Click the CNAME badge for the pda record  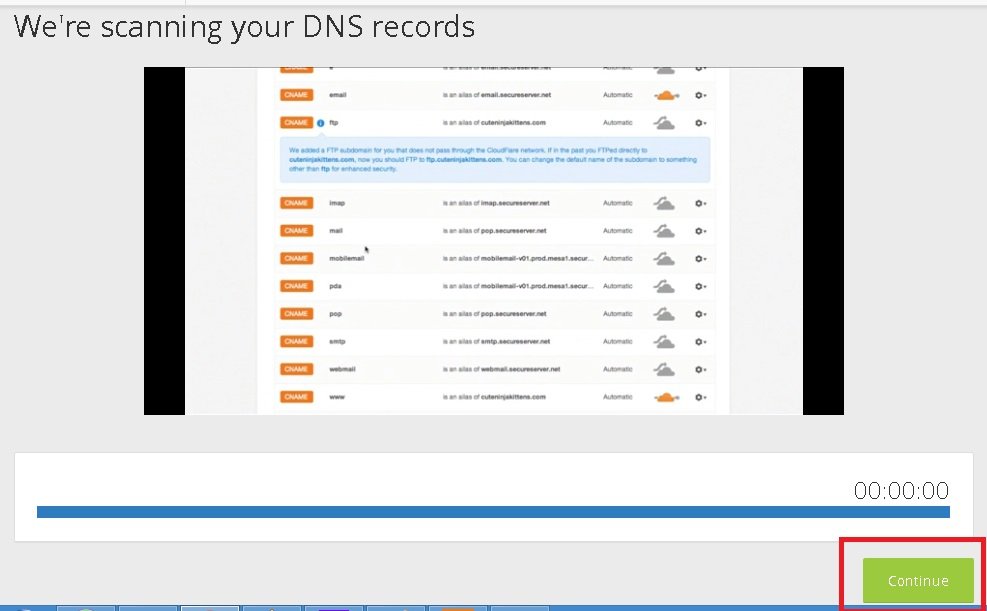(295, 286)
